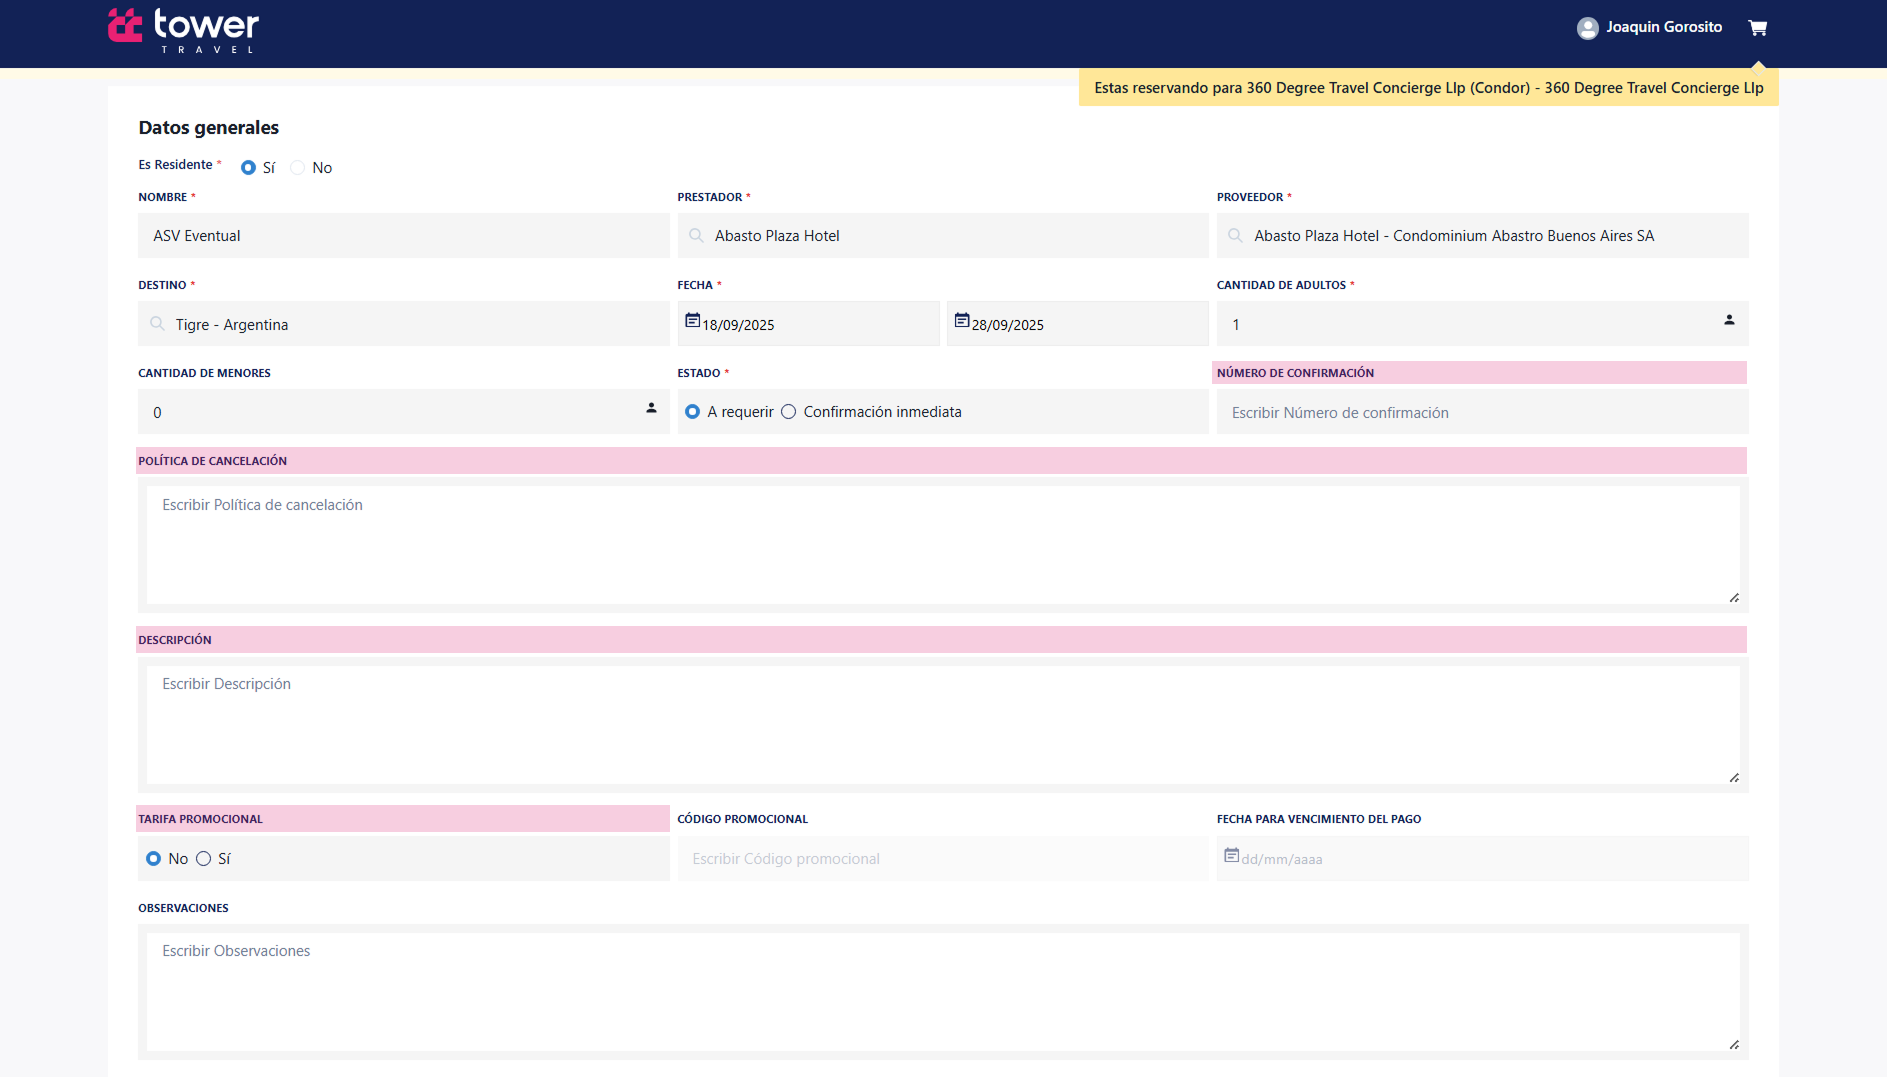1887x1077 pixels.
Task: Click the person icon in Cantidad de Menores
Action: (651, 409)
